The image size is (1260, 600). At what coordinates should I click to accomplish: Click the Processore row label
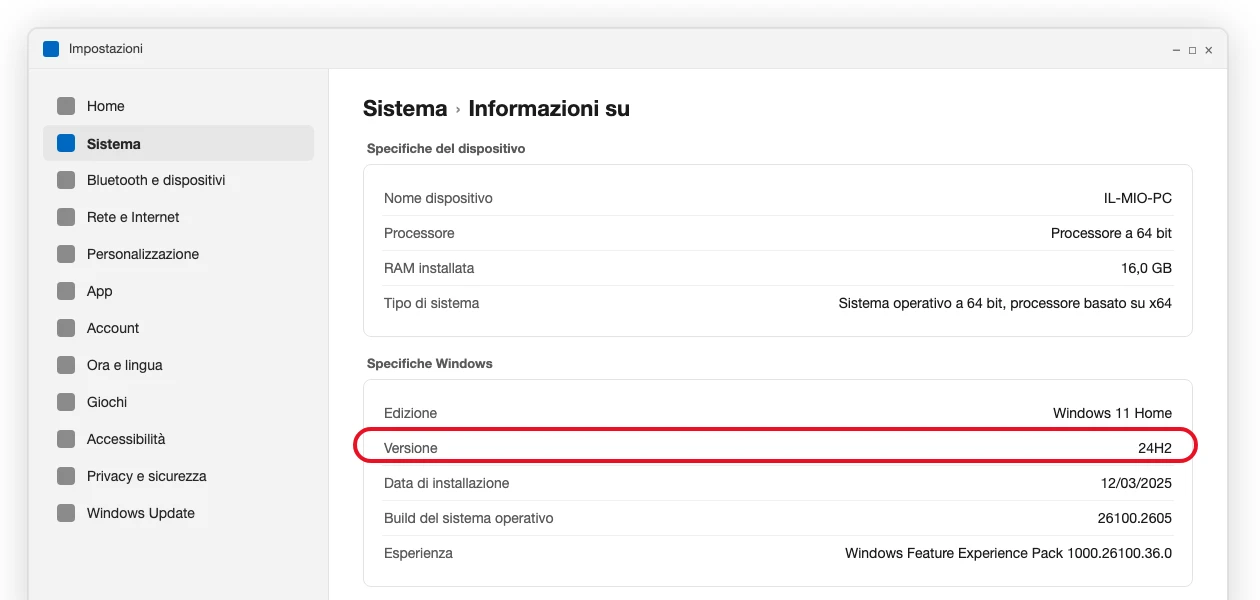[419, 233]
